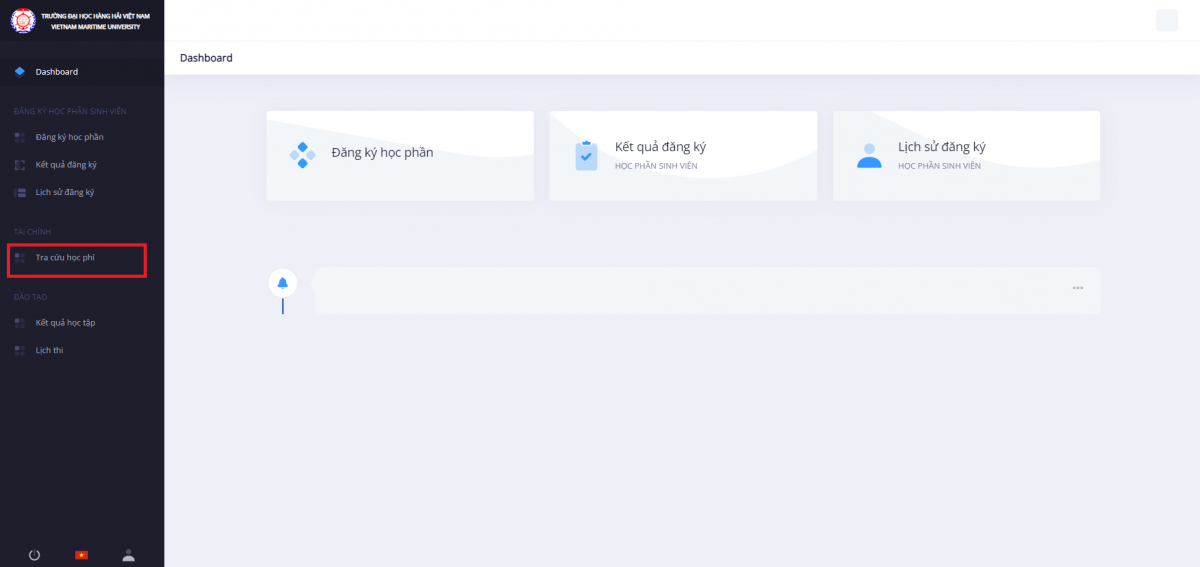Click the avatar box in top-right corner

pyautogui.click(x=1166, y=20)
